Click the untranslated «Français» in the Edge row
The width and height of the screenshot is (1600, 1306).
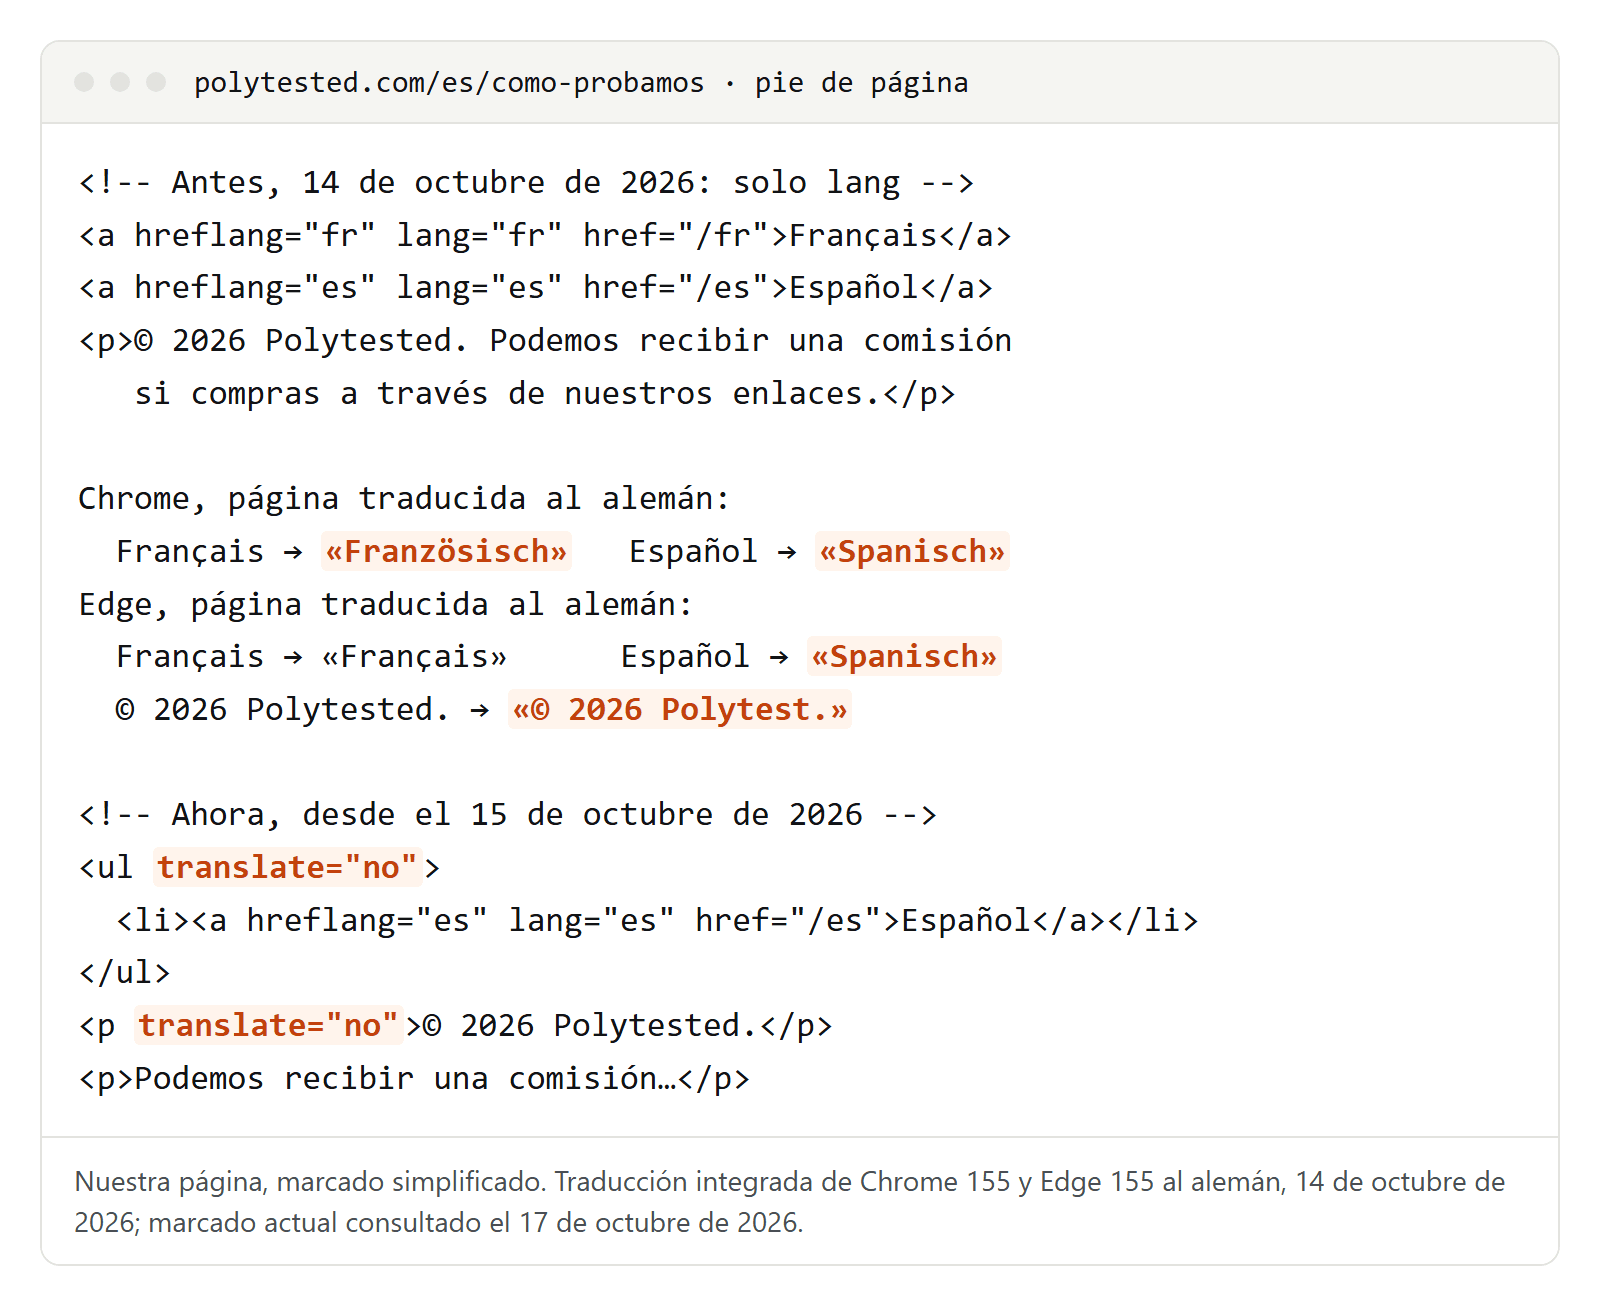tap(414, 657)
